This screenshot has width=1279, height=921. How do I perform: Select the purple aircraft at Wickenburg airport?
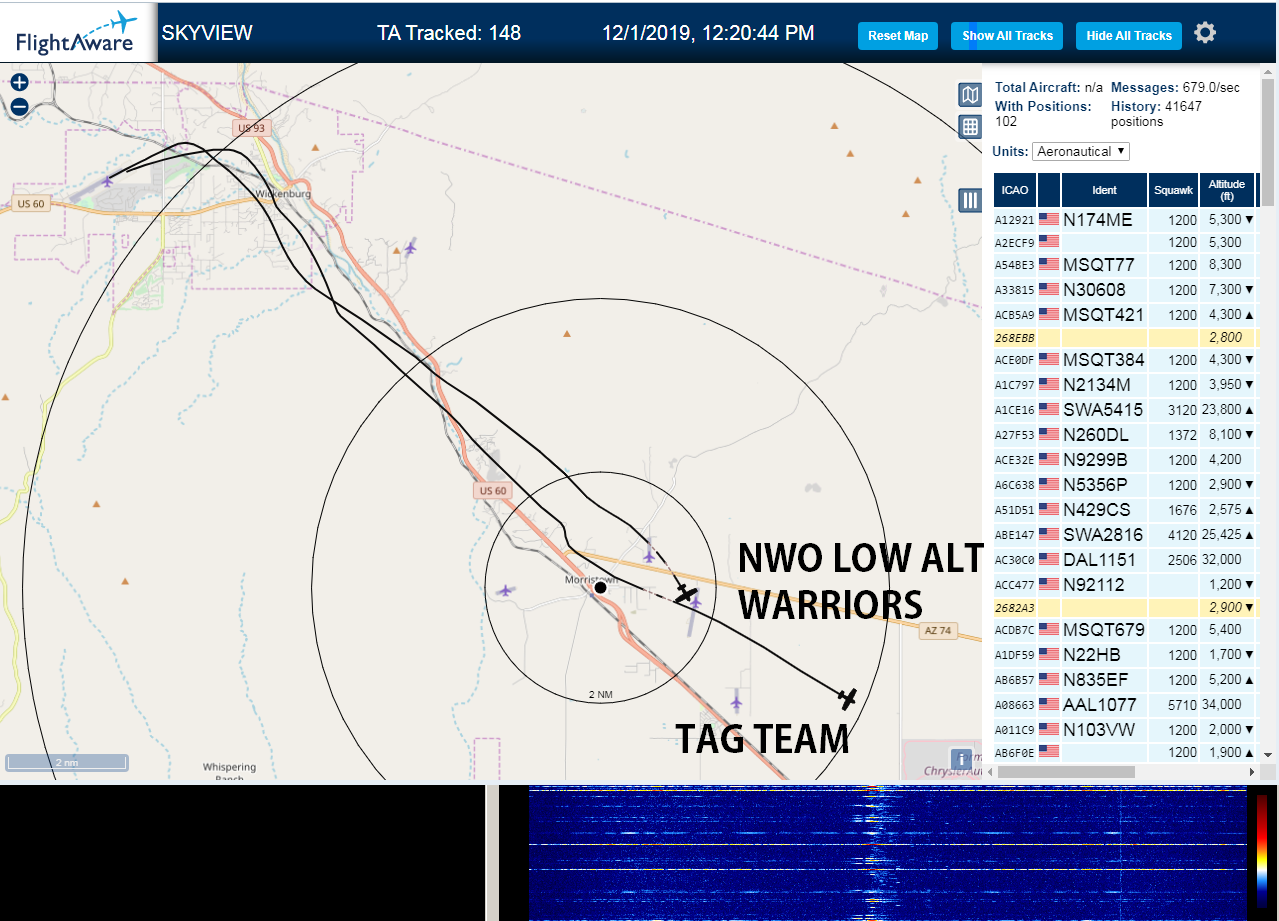click(x=108, y=181)
